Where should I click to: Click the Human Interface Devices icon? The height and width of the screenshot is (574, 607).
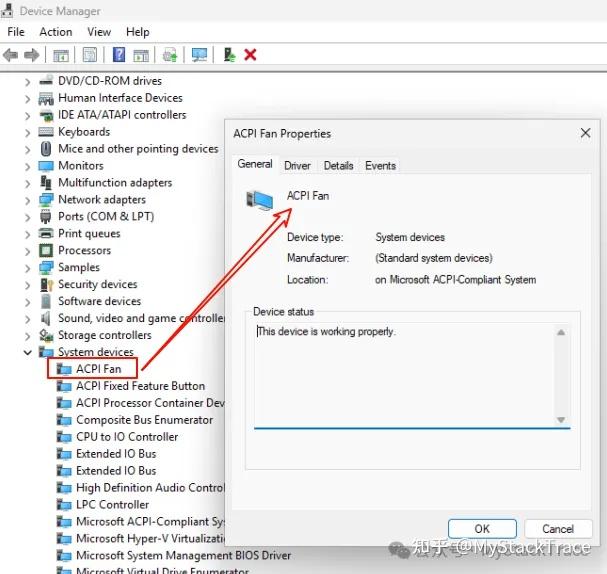pyautogui.click(x=46, y=98)
